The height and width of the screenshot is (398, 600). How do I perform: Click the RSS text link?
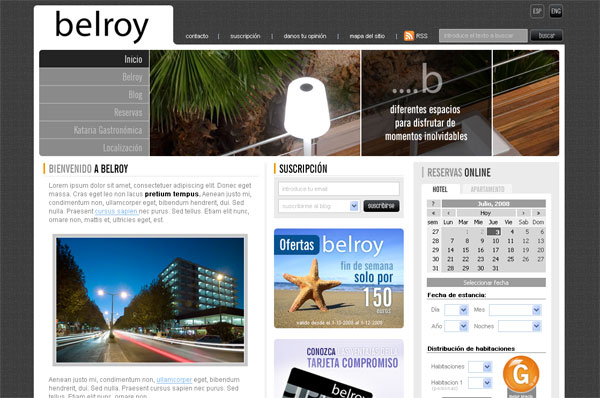(x=421, y=36)
